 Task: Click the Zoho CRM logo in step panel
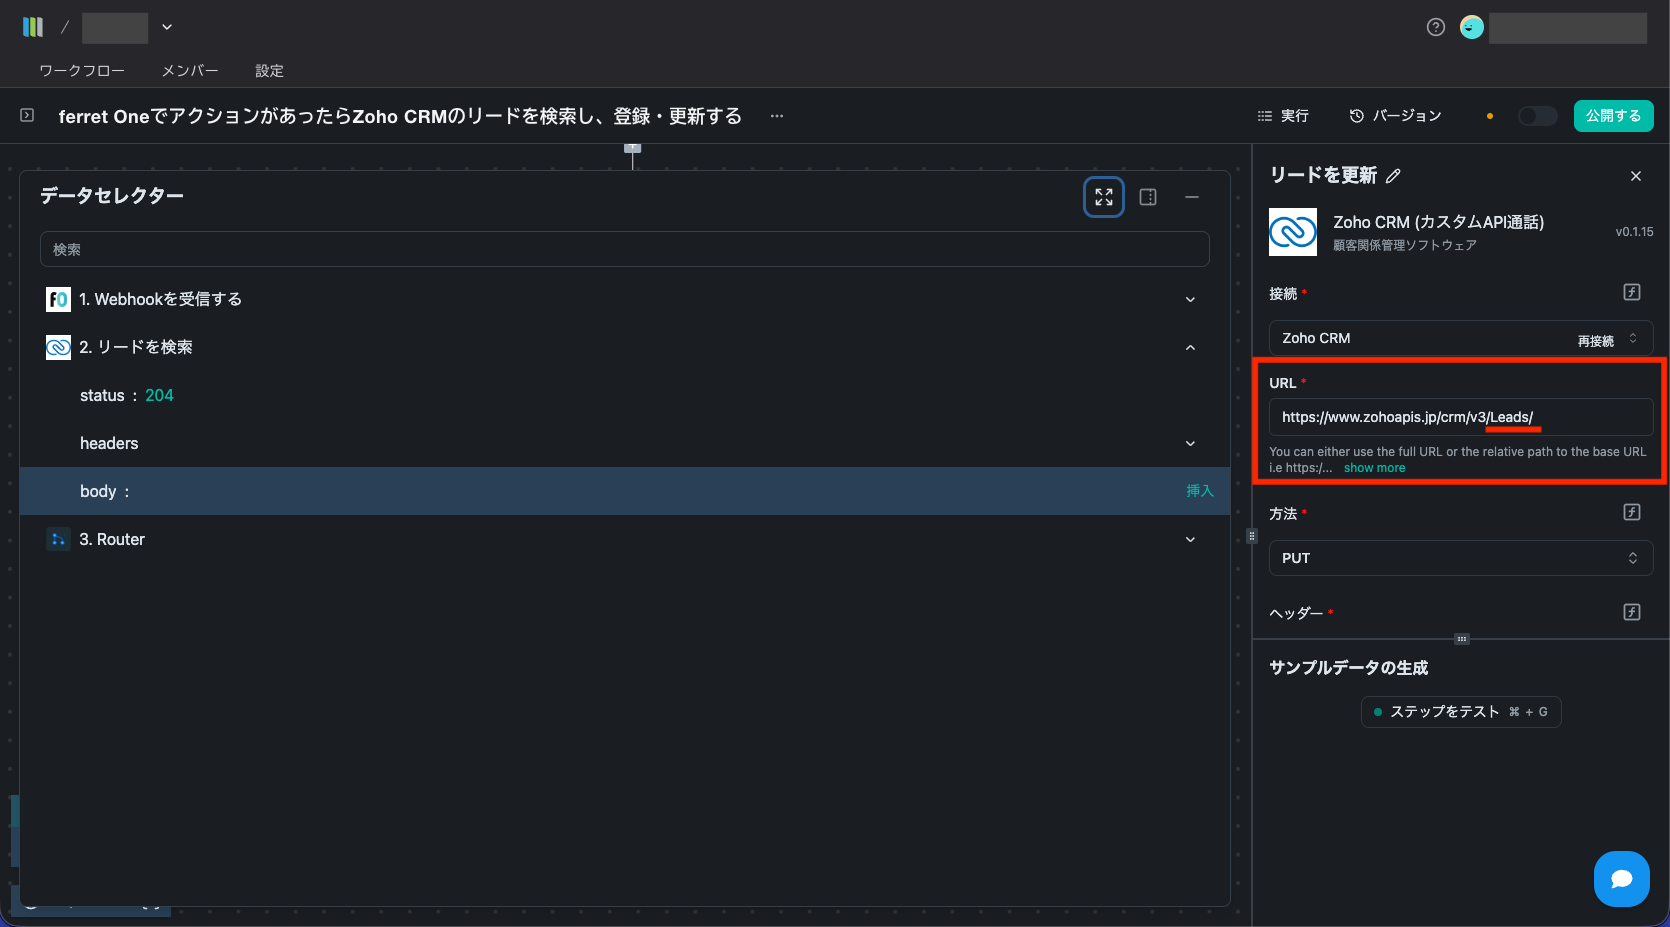(x=1293, y=232)
